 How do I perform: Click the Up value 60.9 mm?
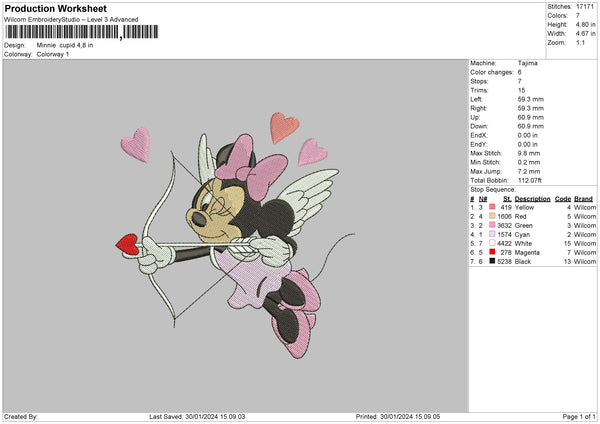click(x=531, y=117)
